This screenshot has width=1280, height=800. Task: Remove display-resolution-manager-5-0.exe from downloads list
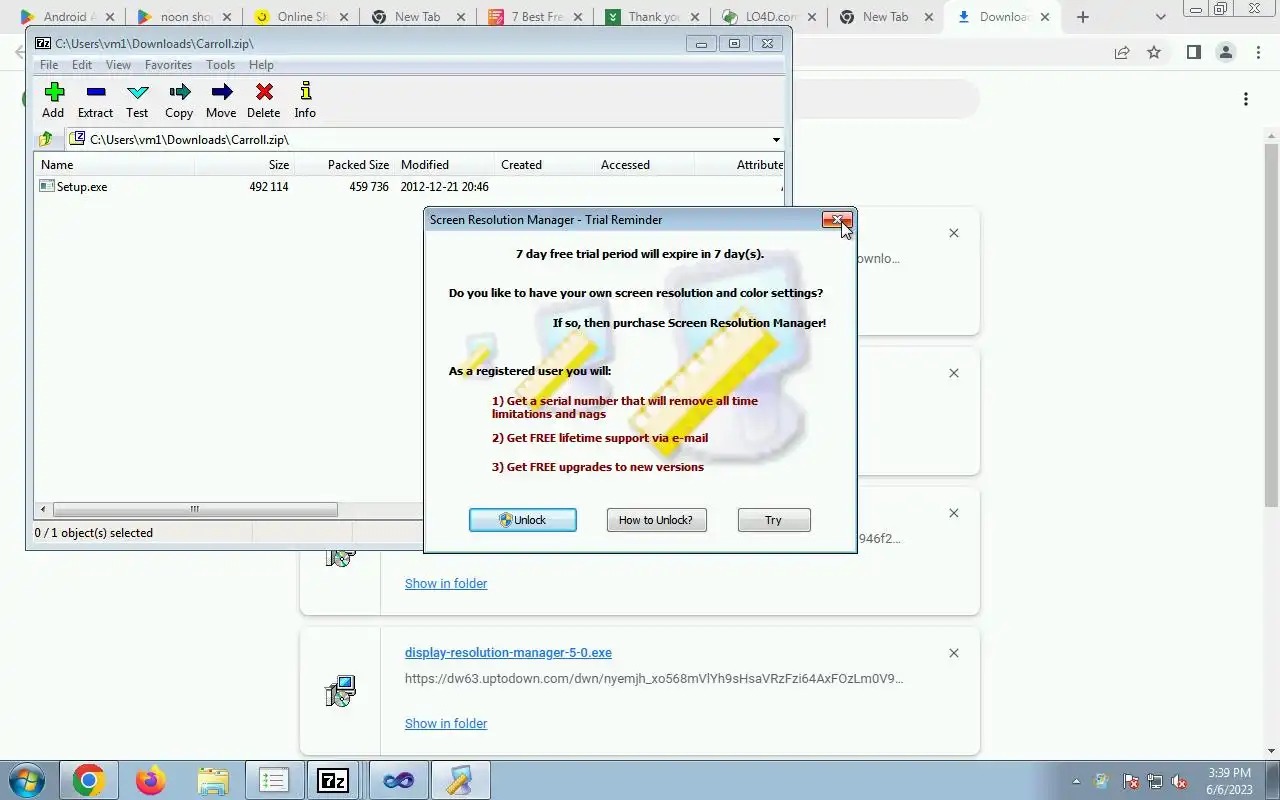point(954,653)
